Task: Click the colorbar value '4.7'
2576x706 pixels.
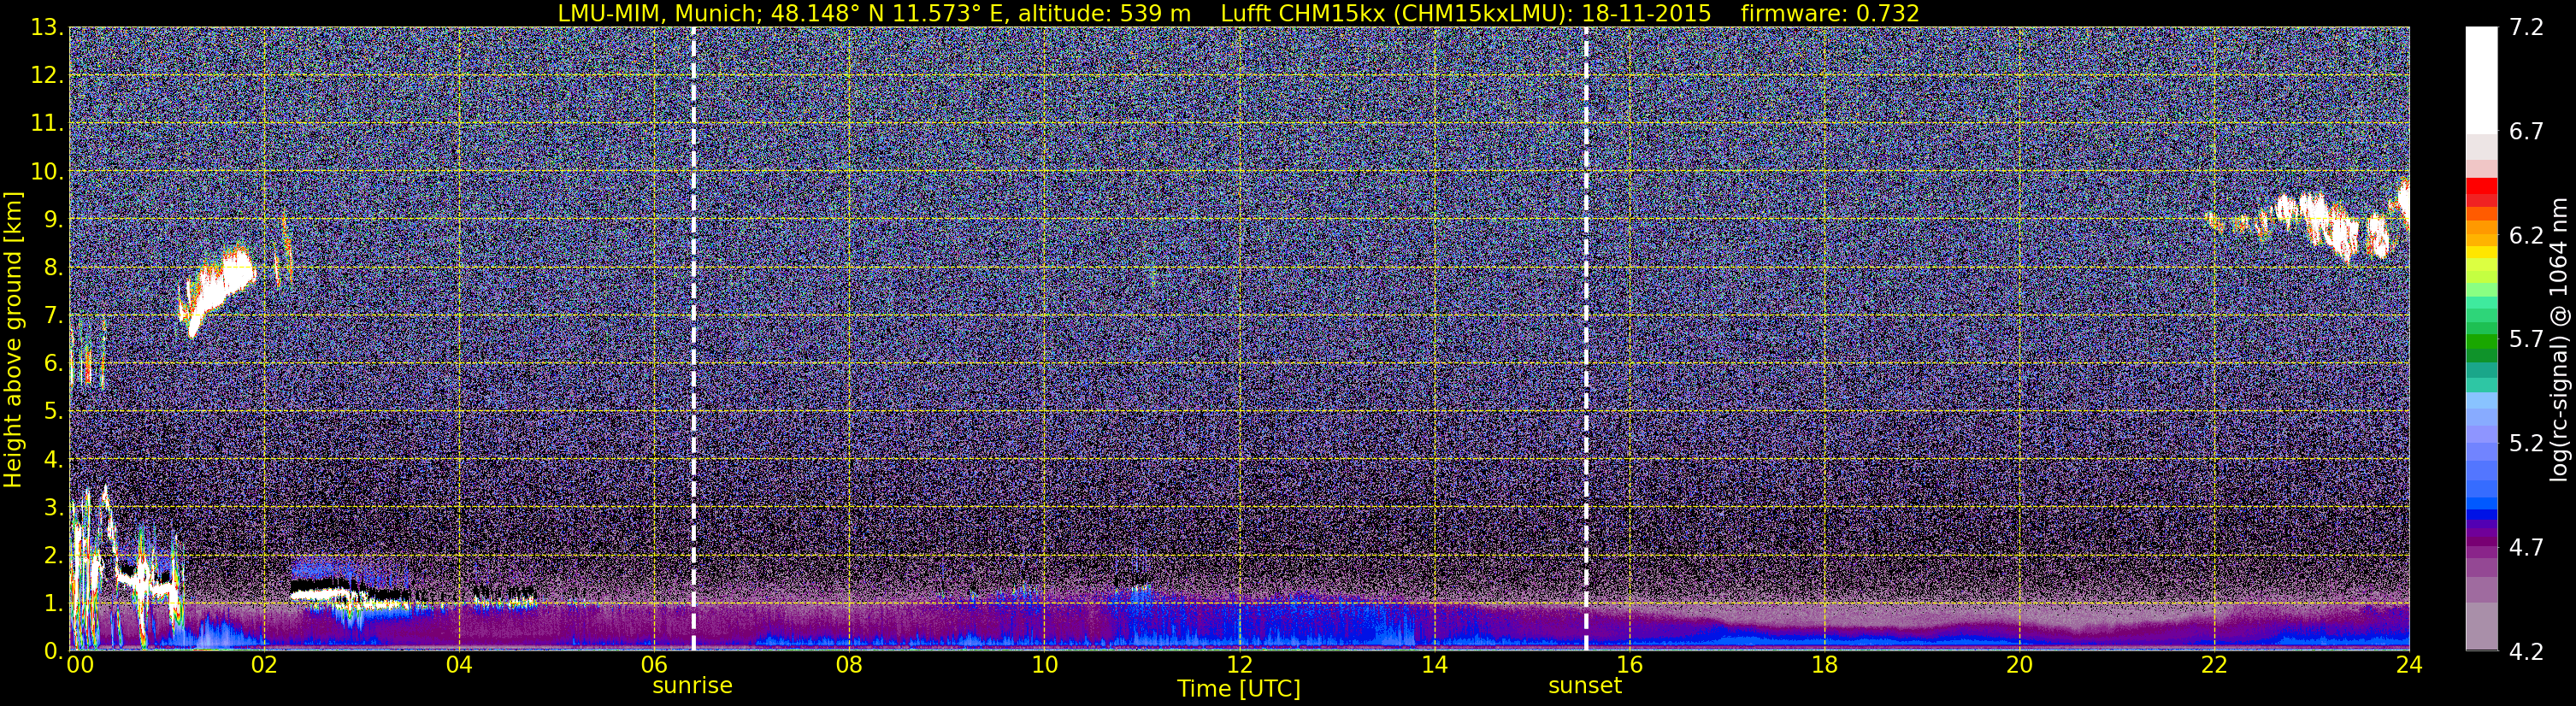Action: click(2526, 547)
